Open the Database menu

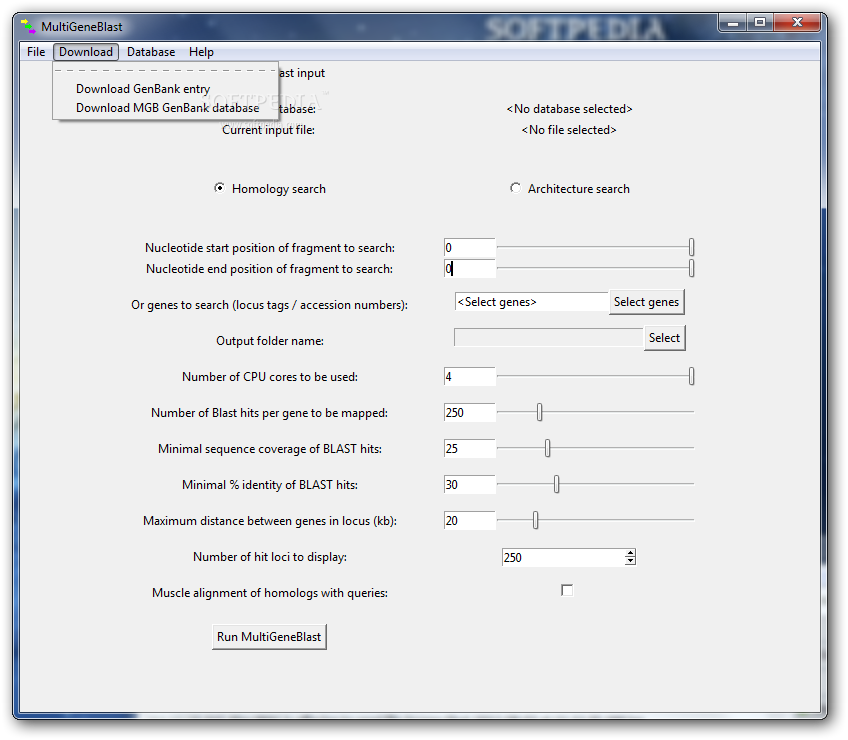coord(151,52)
